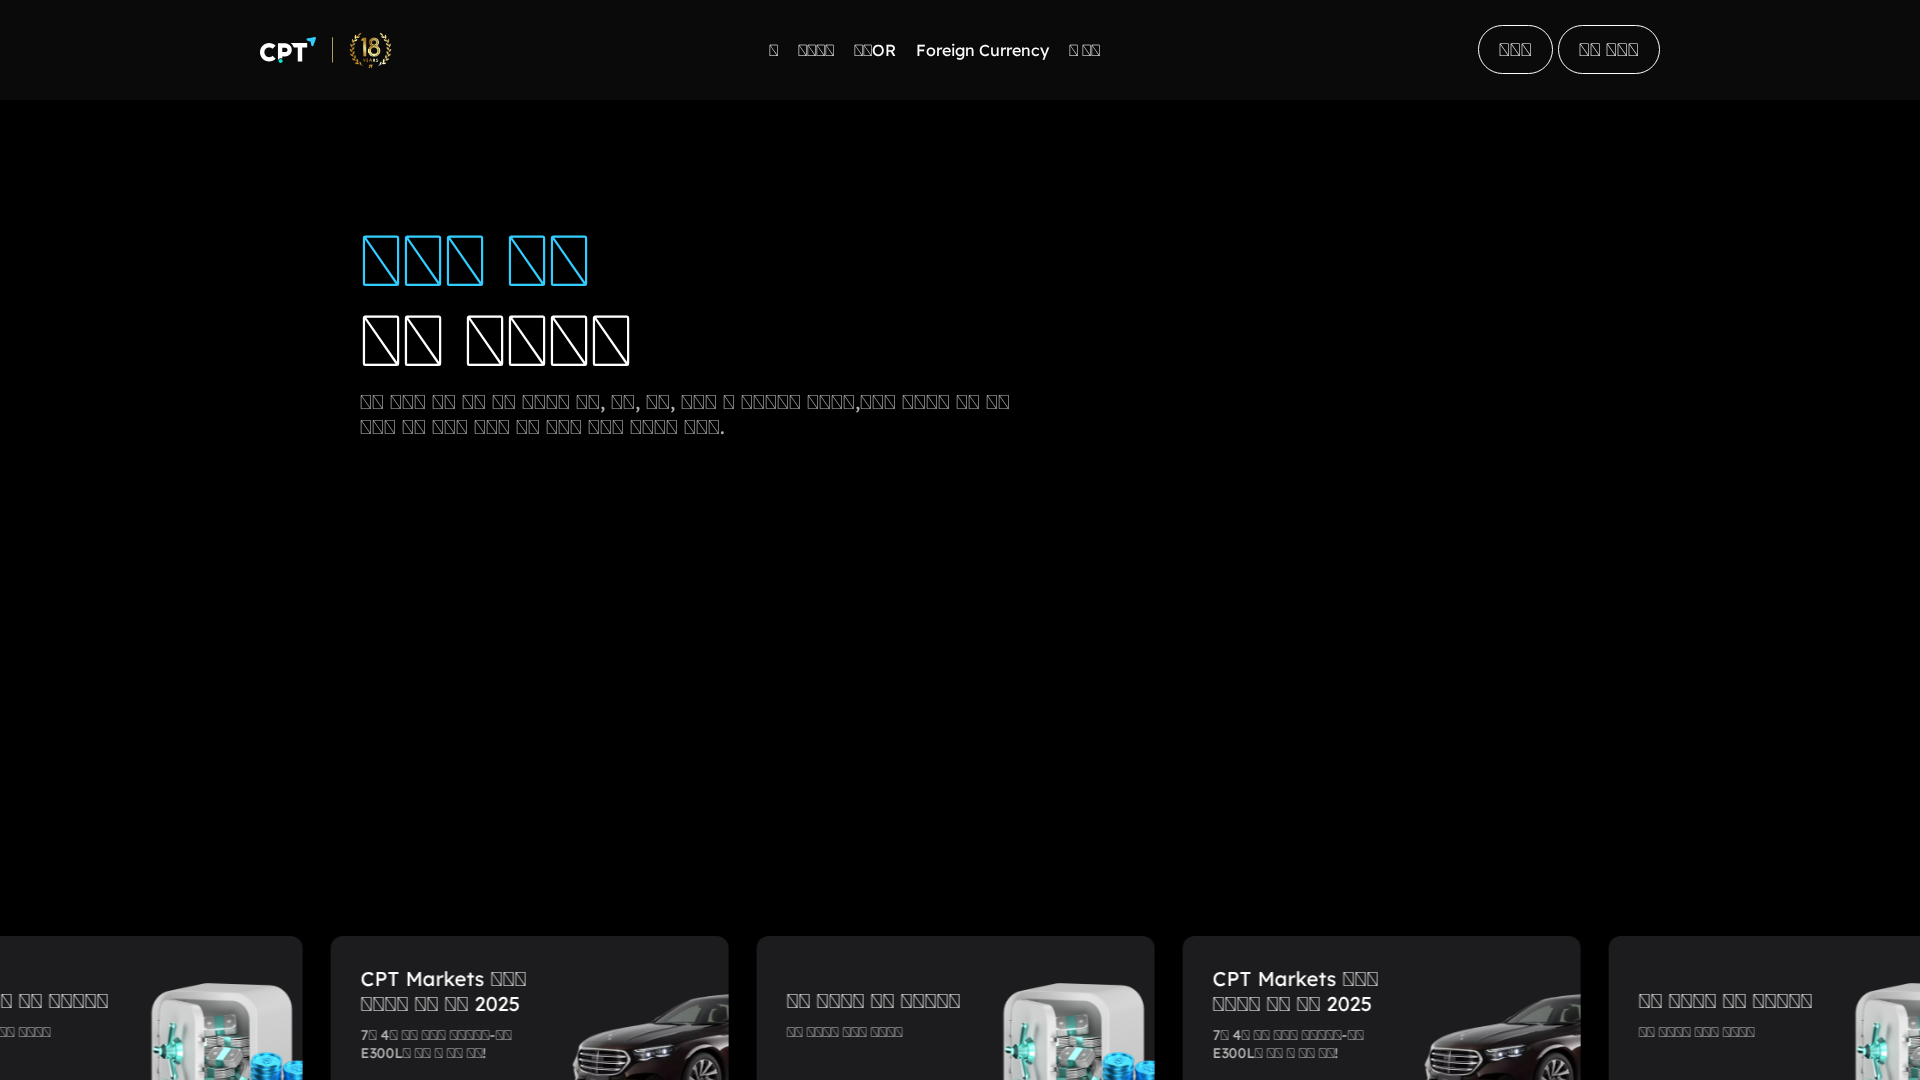Open nav item between first item and OR item
The height and width of the screenshot is (1080, 1920).
click(x=815, y=50)
